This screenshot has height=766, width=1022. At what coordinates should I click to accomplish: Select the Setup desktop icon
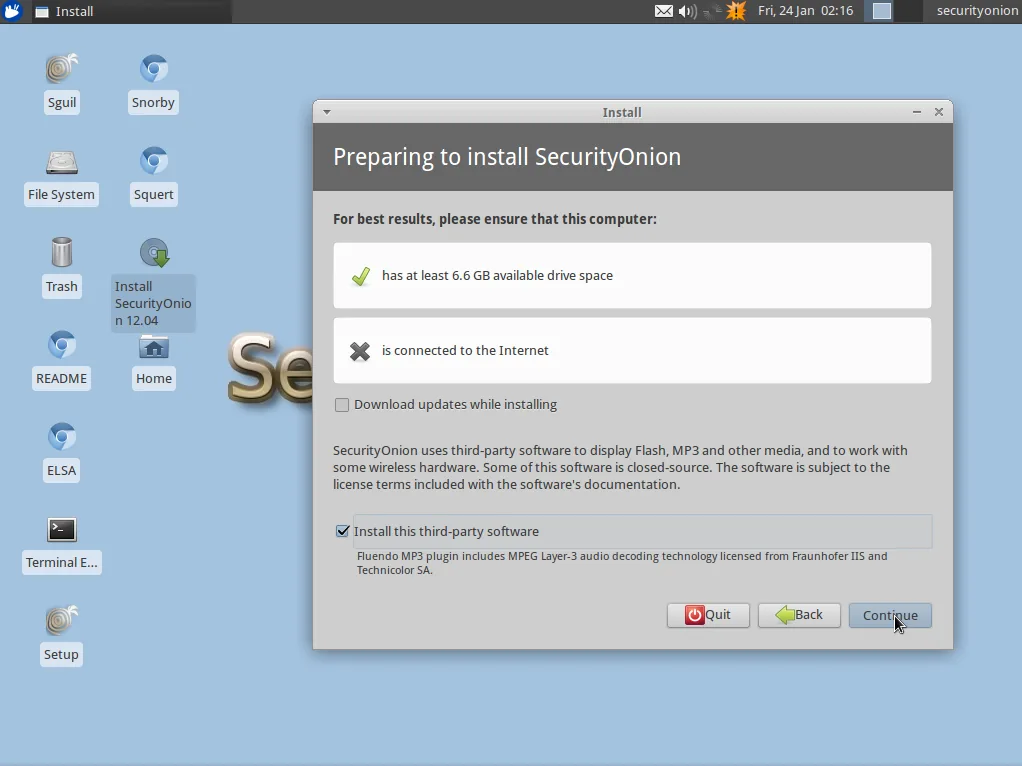coord(61,636)
